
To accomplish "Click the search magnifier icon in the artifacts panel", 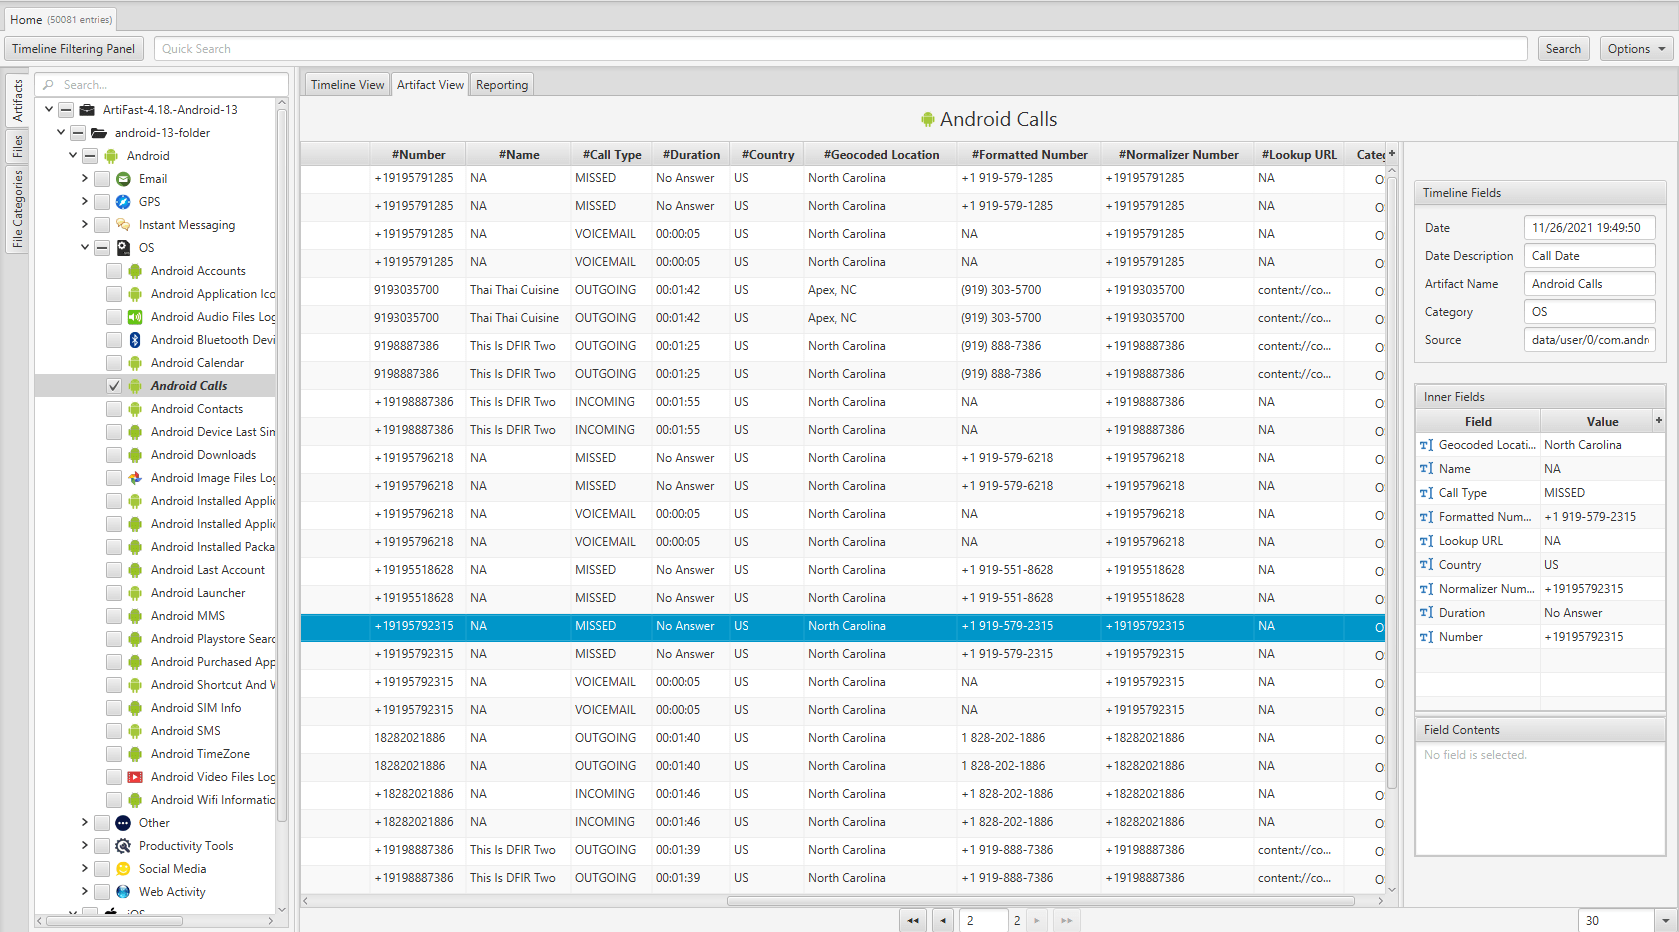I will point(48,85).
